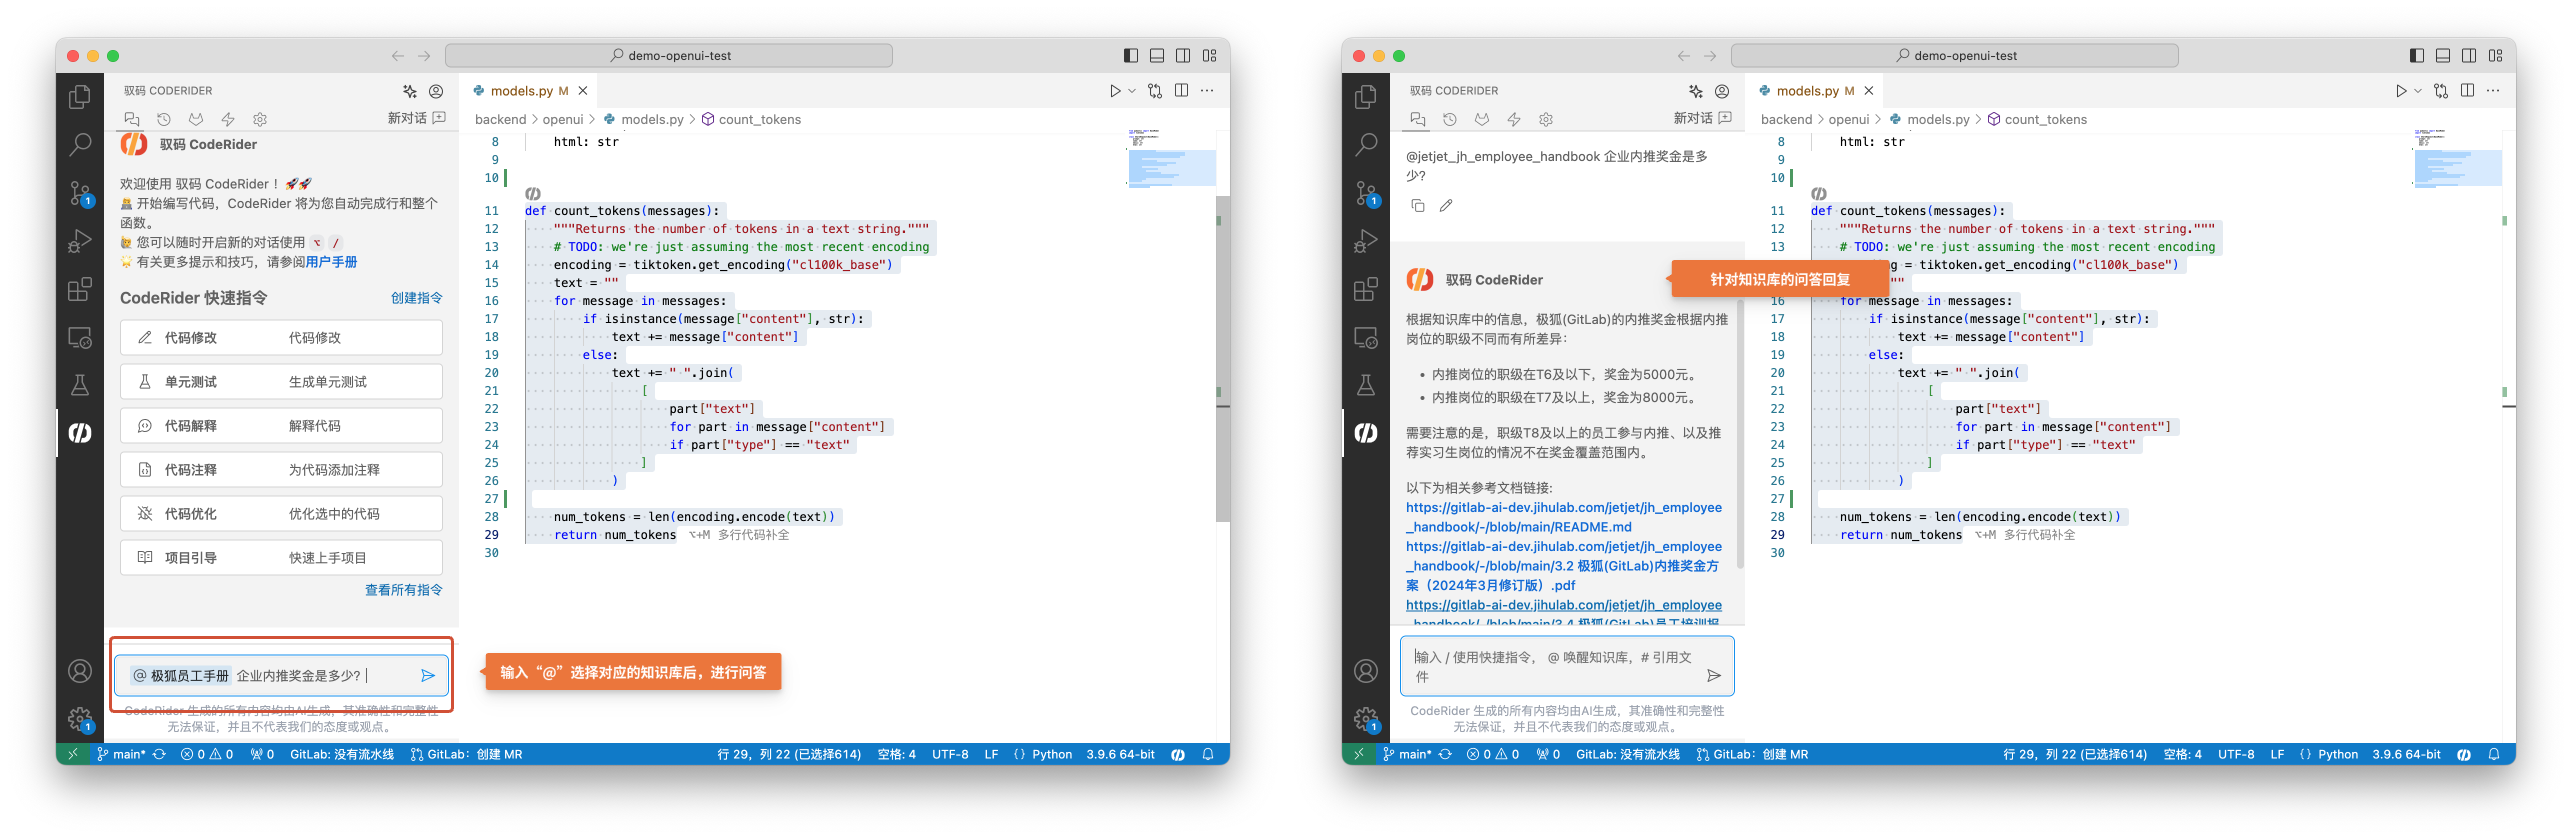The height and width of the screenshot is (839, 2572).
Task: Copy the question message in right window
Action: tap(1418, 206)
